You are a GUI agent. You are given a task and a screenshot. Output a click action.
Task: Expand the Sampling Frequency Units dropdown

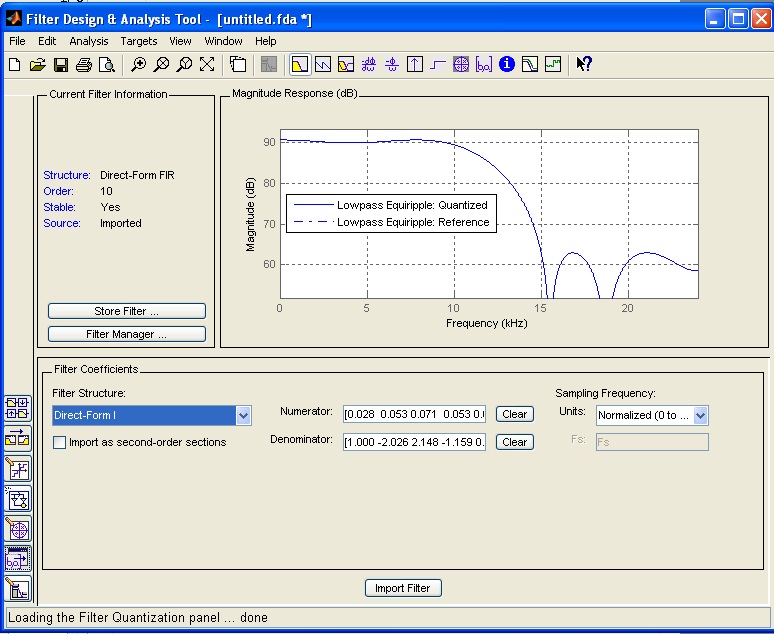tap(700, 415)
